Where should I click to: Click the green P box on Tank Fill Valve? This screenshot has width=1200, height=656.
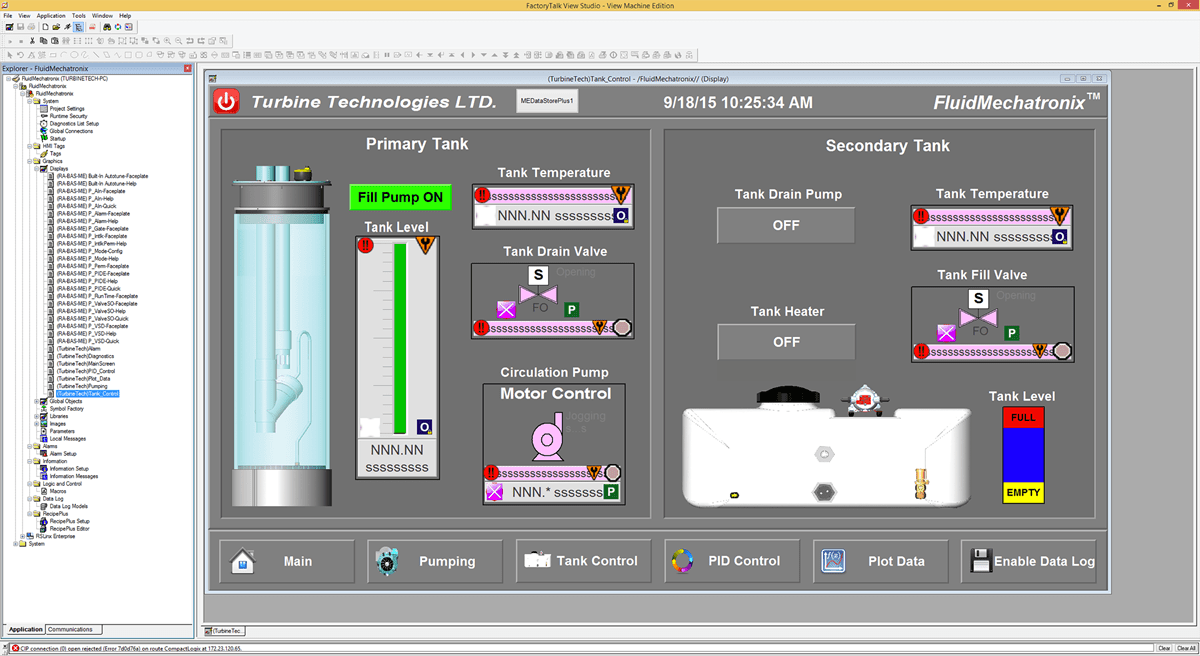point(1012,333)
